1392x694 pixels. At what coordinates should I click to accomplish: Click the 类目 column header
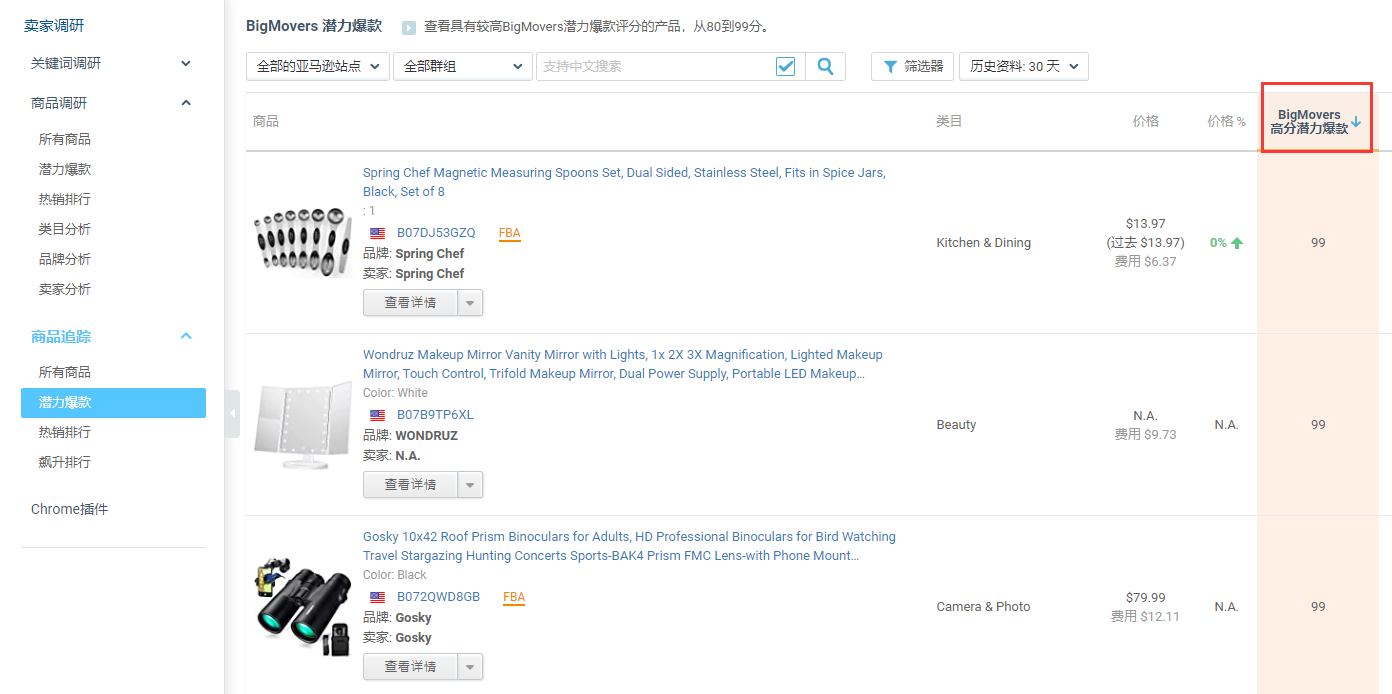click(949, 121)
